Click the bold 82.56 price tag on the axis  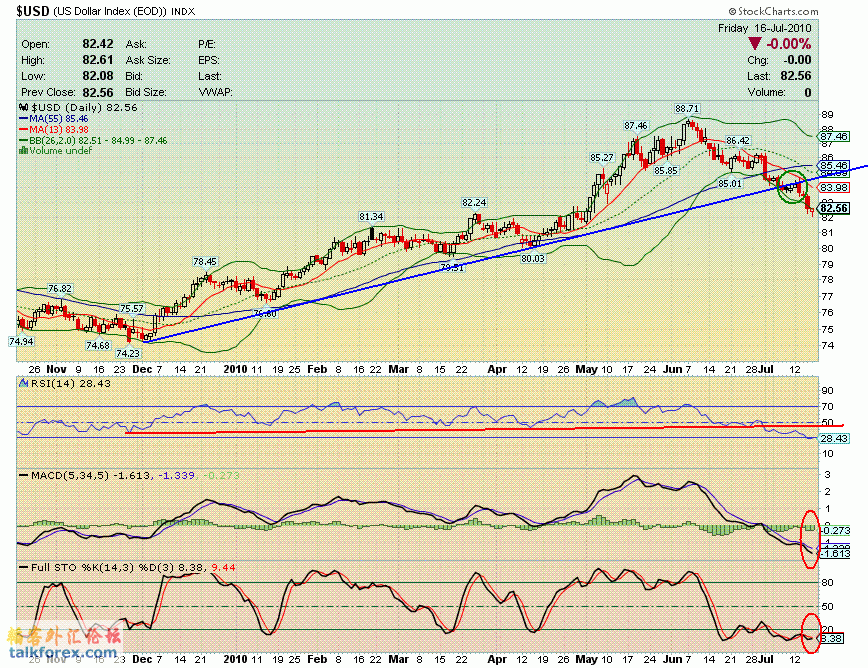tap(835, 208)
